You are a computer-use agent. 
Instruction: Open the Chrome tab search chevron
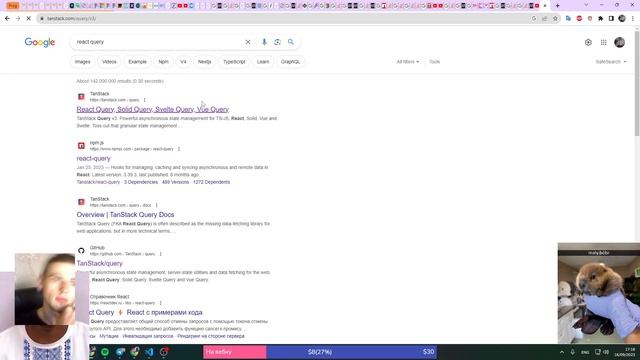(586, 5)
